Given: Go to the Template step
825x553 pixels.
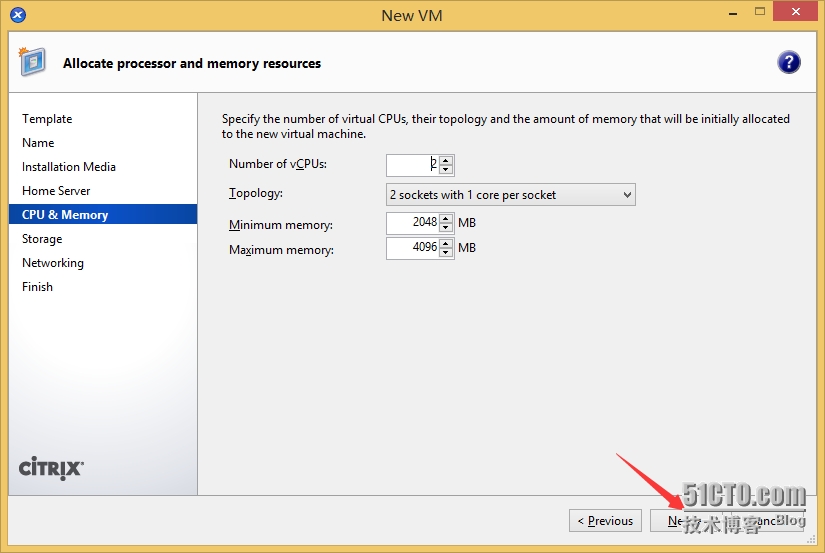Looking at the screenshot, I should (47, 119).
